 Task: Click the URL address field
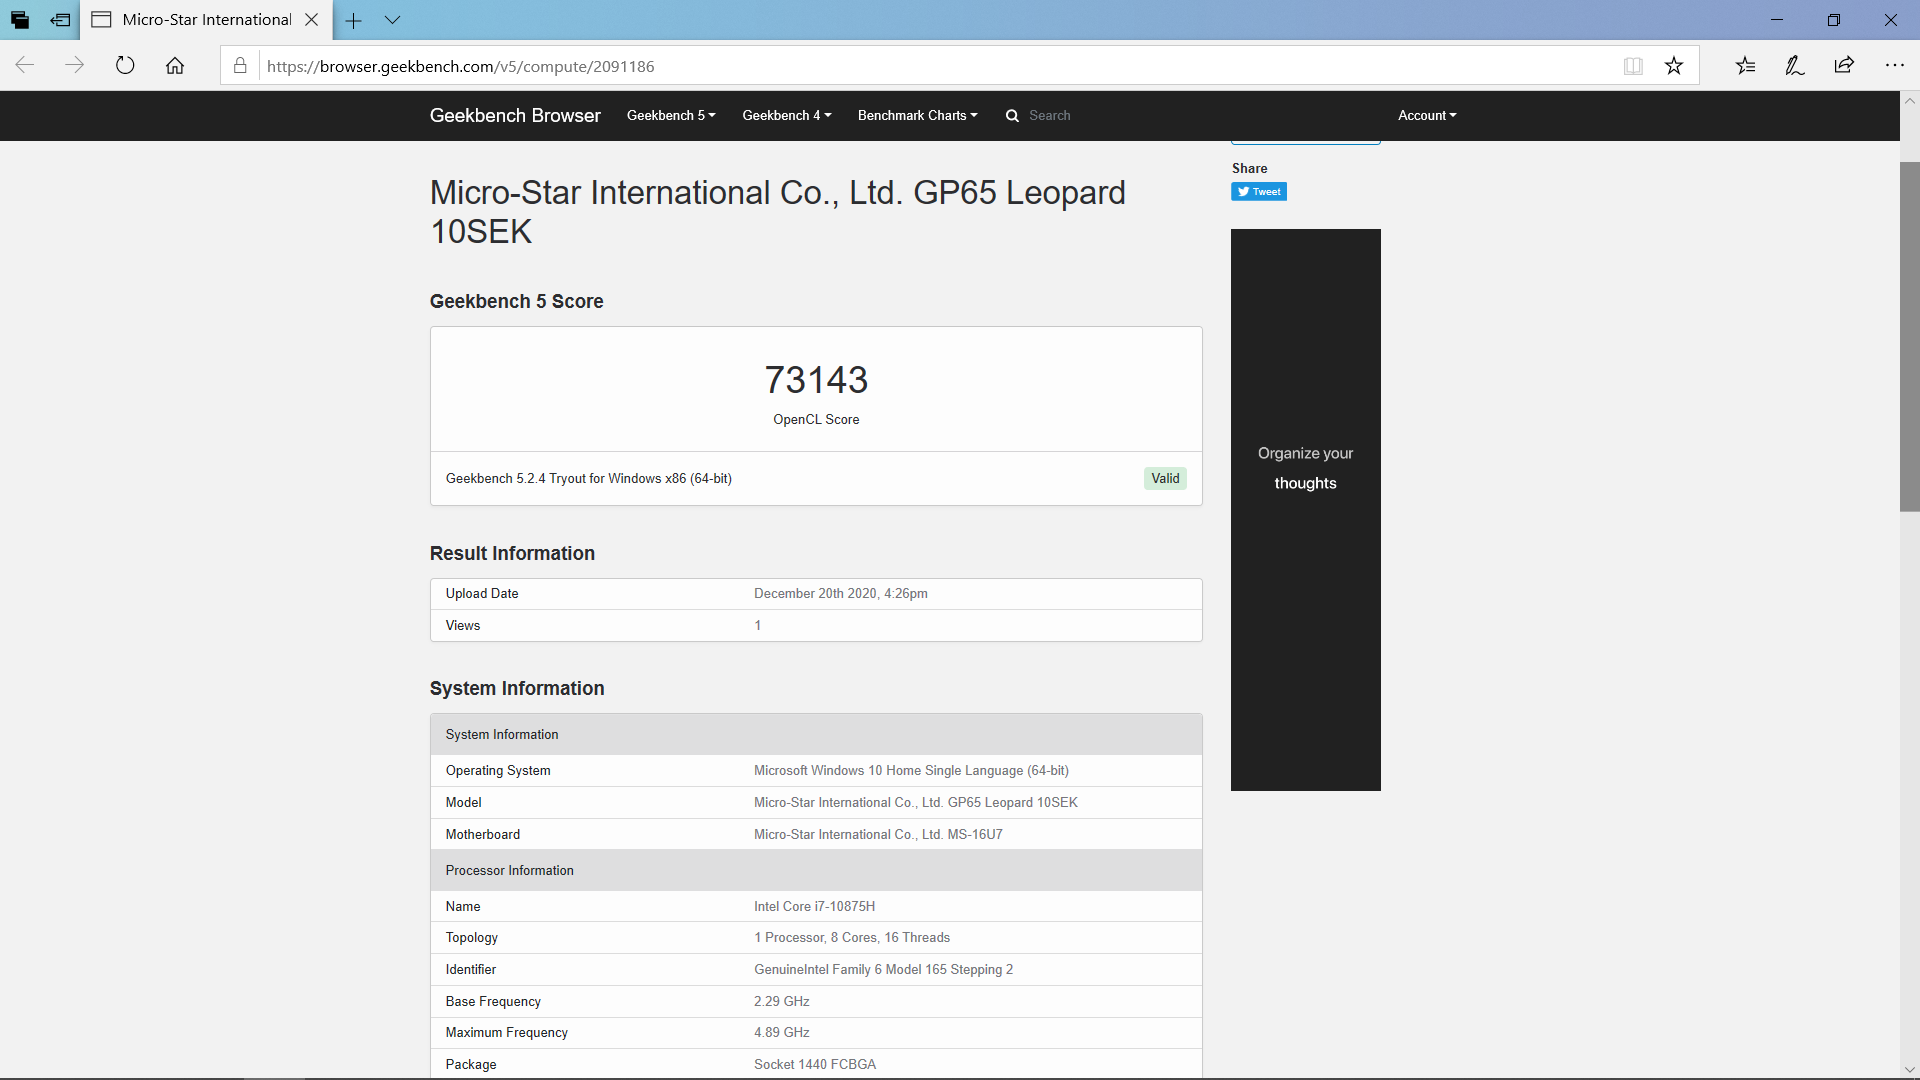point(938,66)
